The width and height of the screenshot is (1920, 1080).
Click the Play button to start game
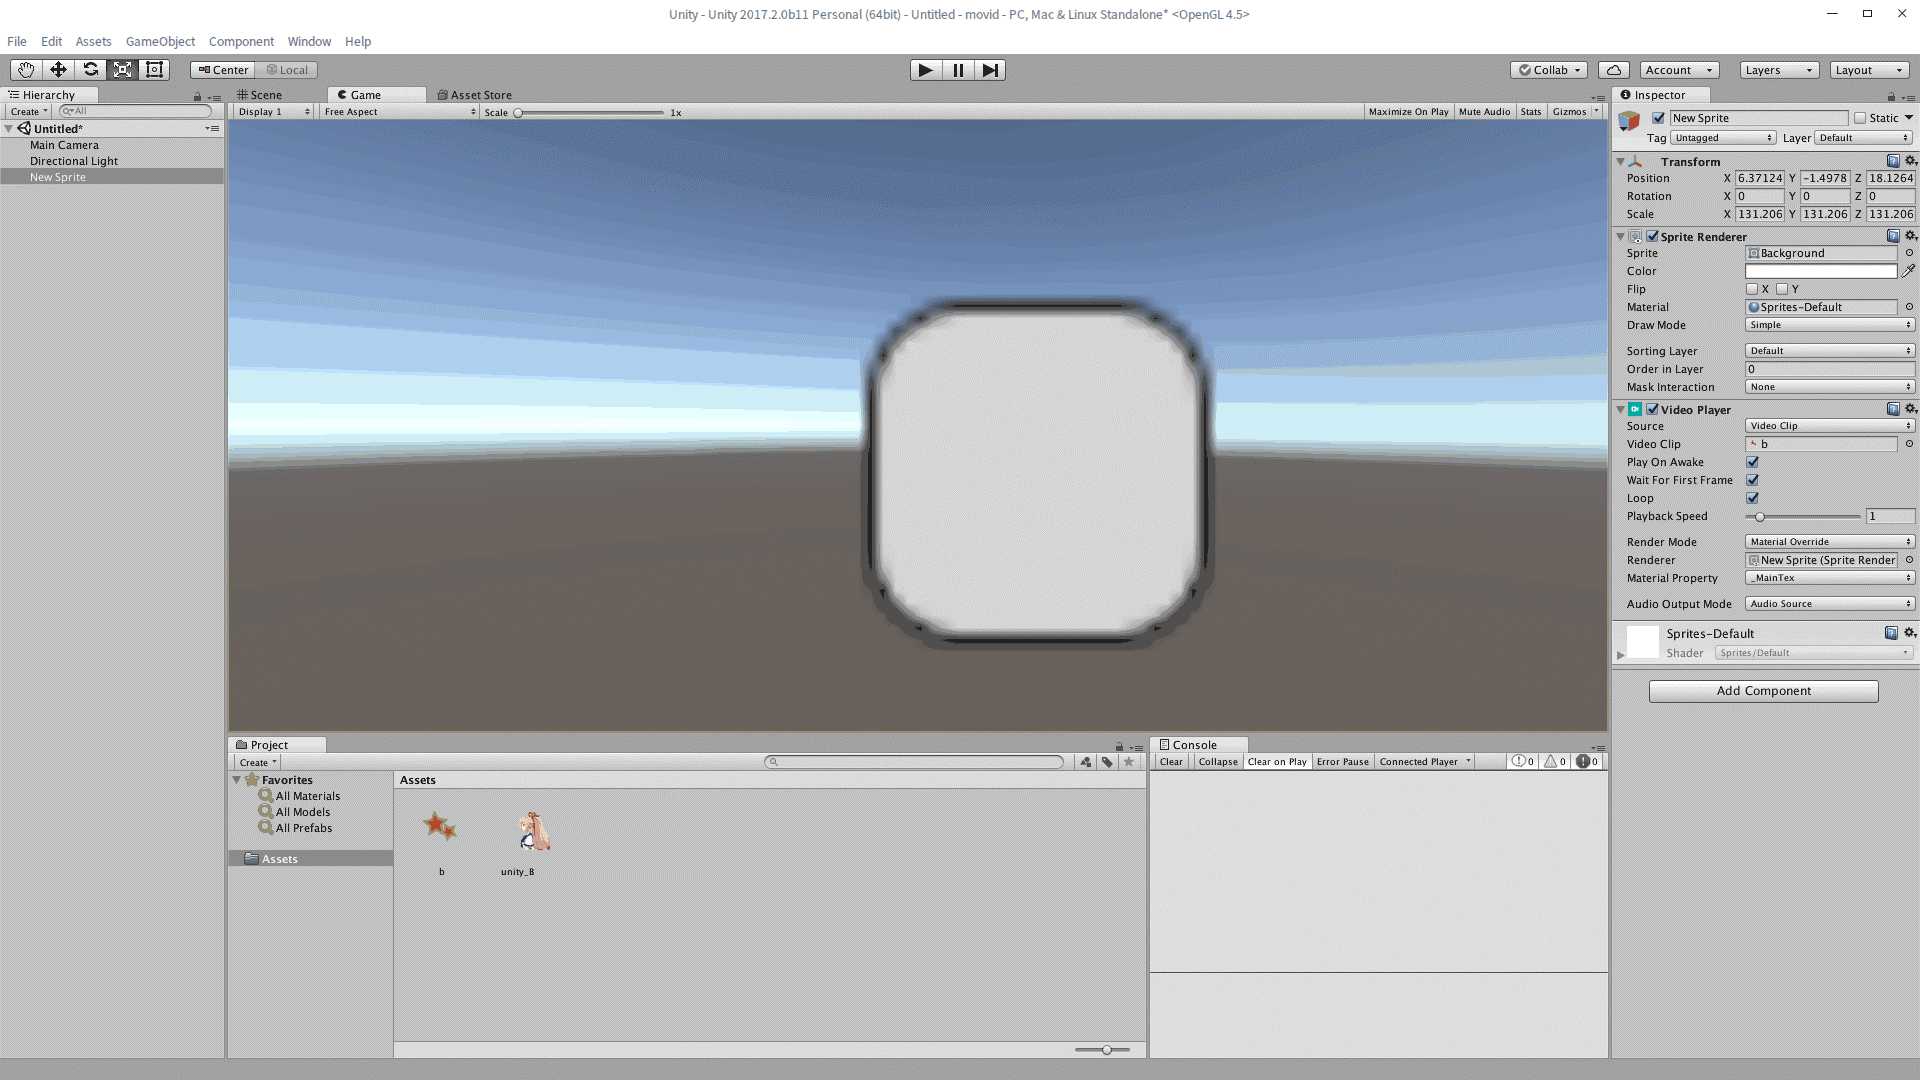[923, 70]
